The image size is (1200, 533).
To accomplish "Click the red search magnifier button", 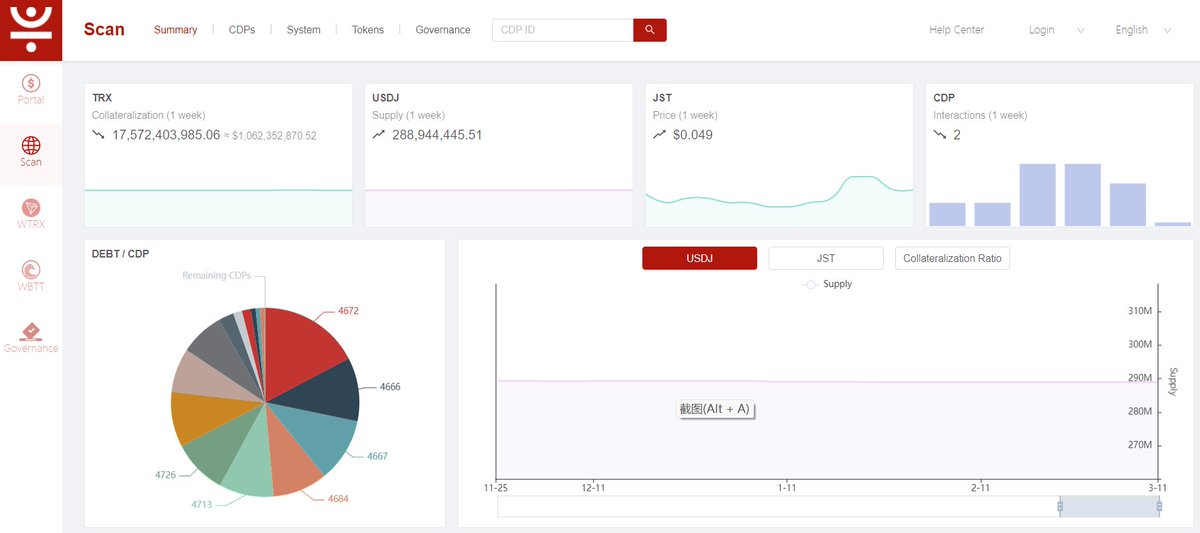I will pos(650,30).
